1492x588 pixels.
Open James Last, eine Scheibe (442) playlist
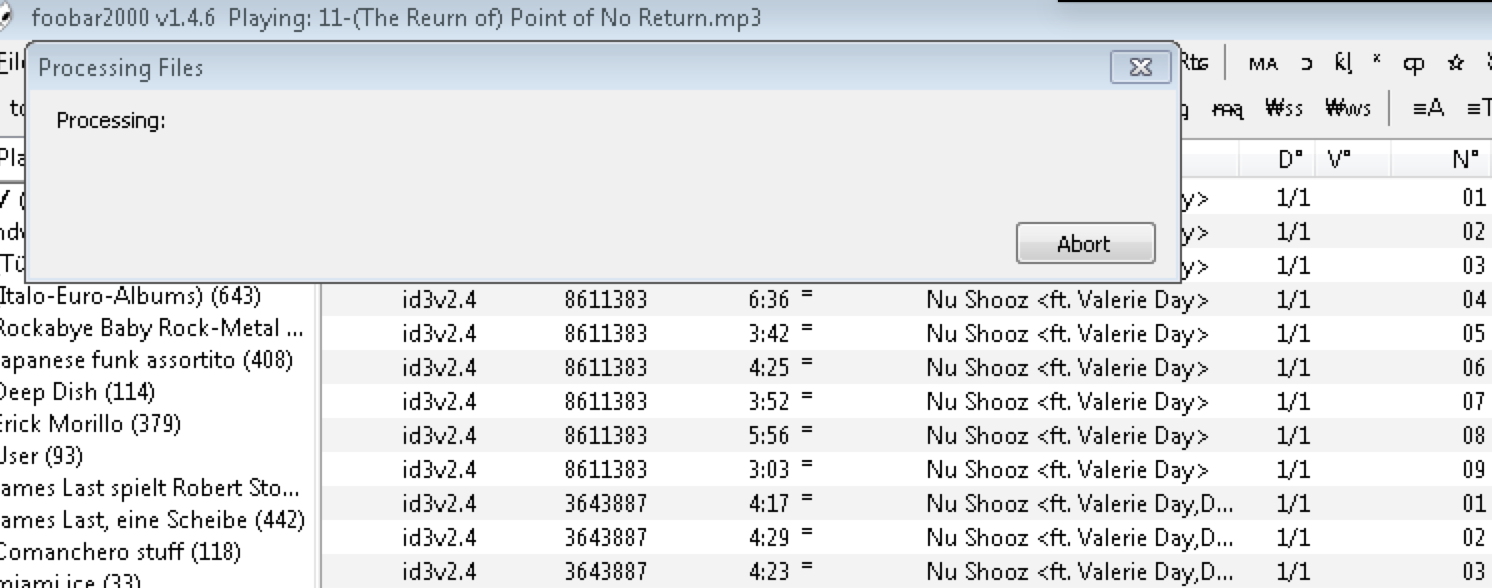tap(152, 520)
